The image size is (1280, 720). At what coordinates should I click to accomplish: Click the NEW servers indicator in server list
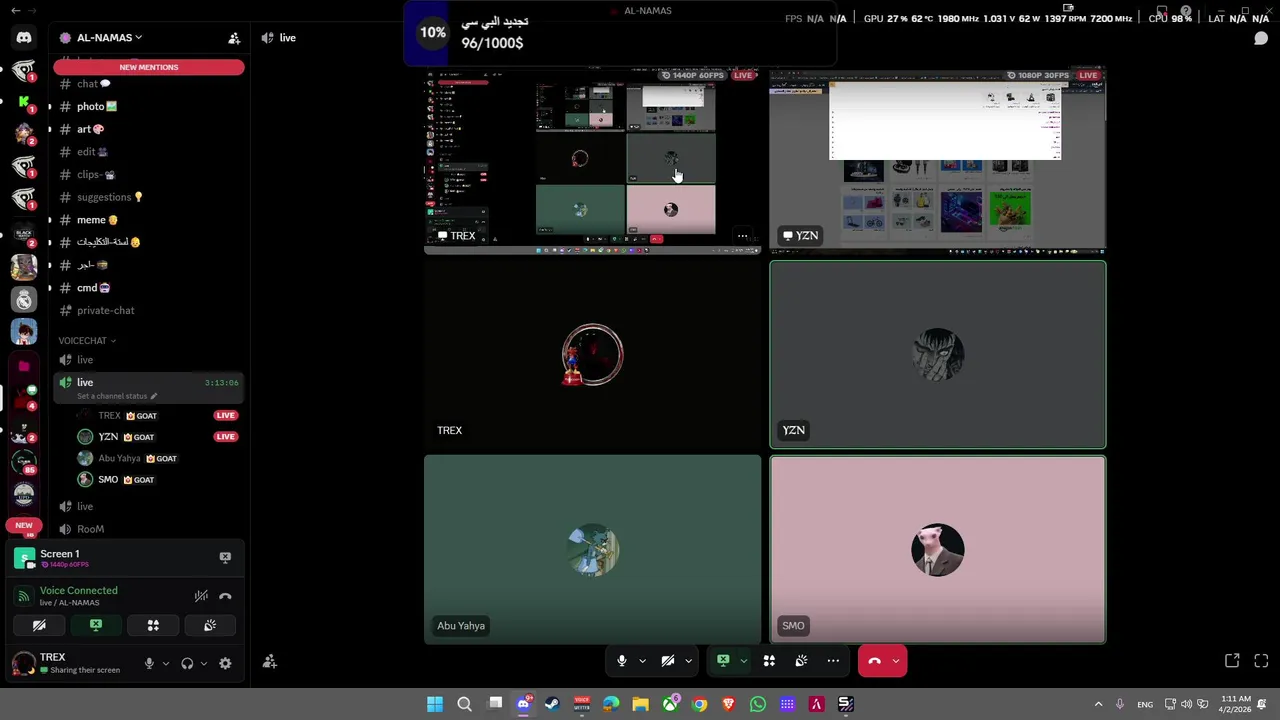point(24,525)
